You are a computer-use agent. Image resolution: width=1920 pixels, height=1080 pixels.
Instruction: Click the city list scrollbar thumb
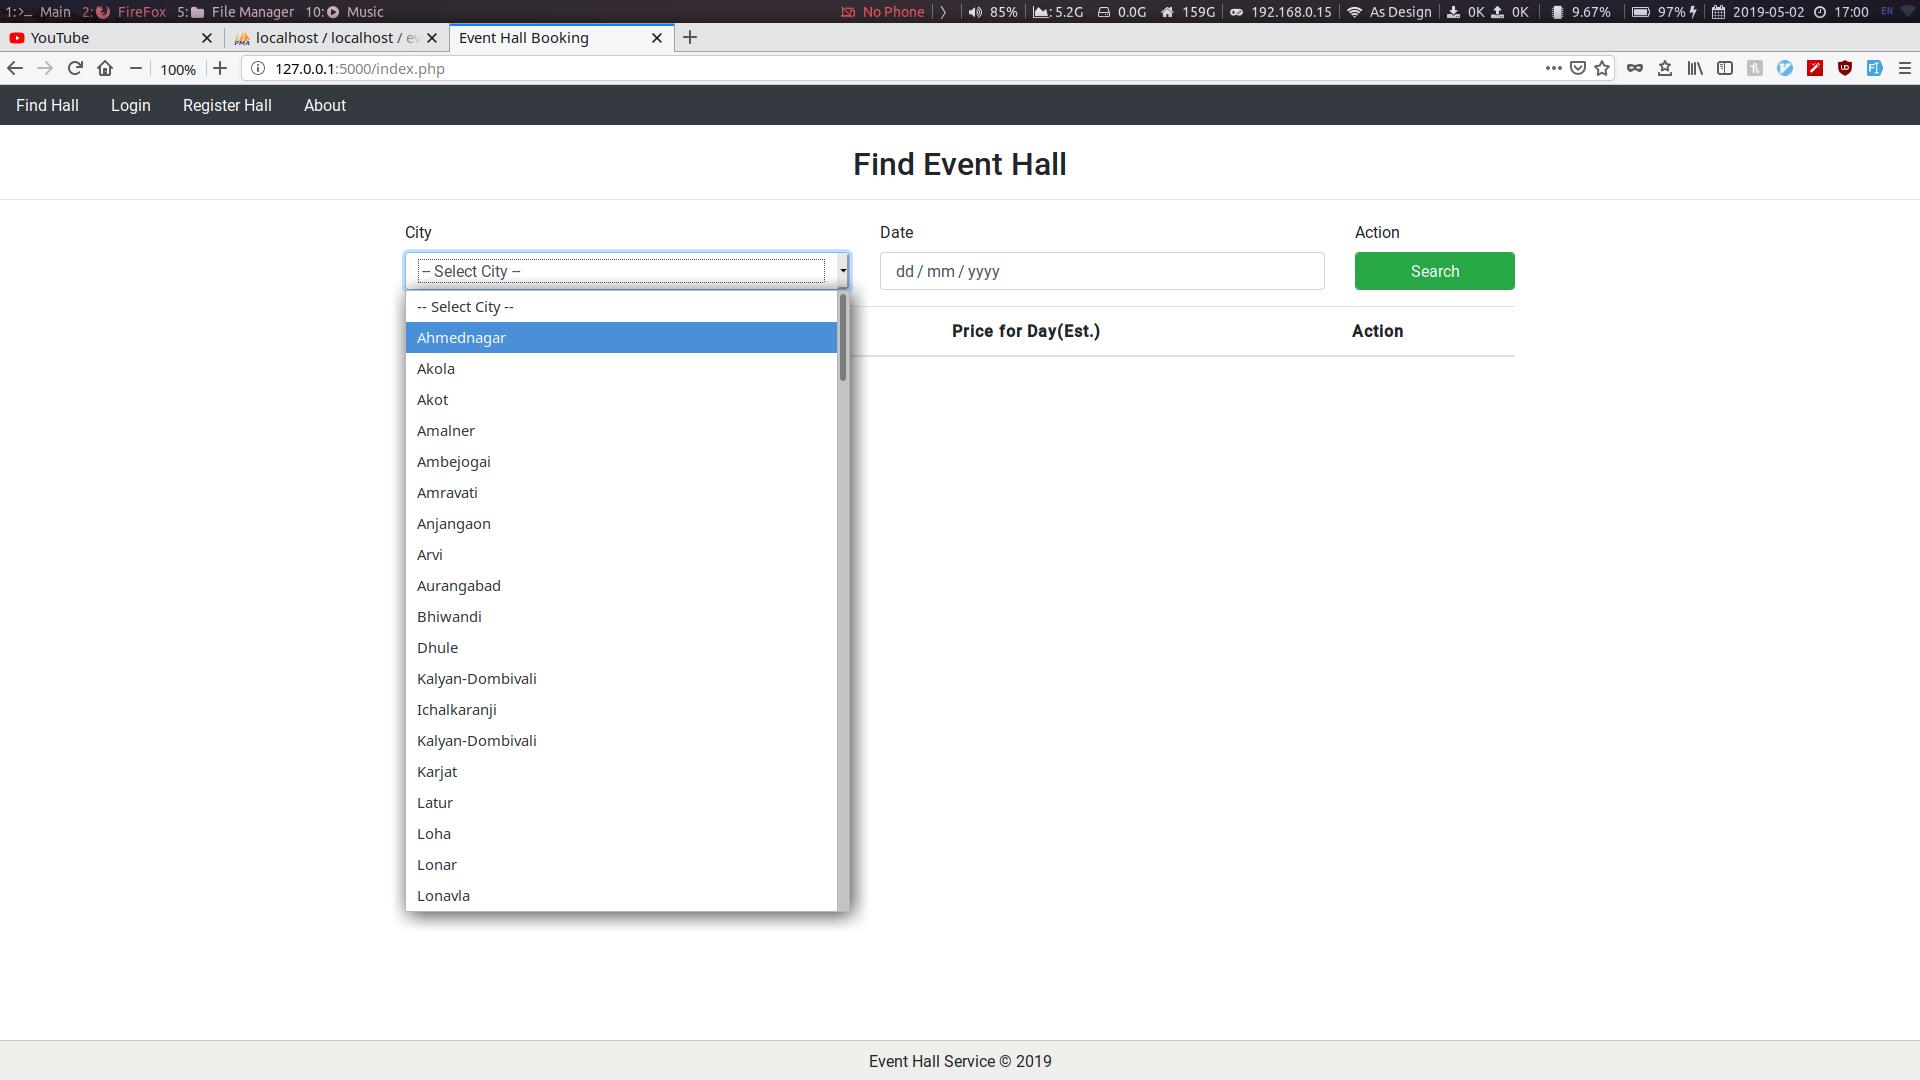click(x=843, y=338)
